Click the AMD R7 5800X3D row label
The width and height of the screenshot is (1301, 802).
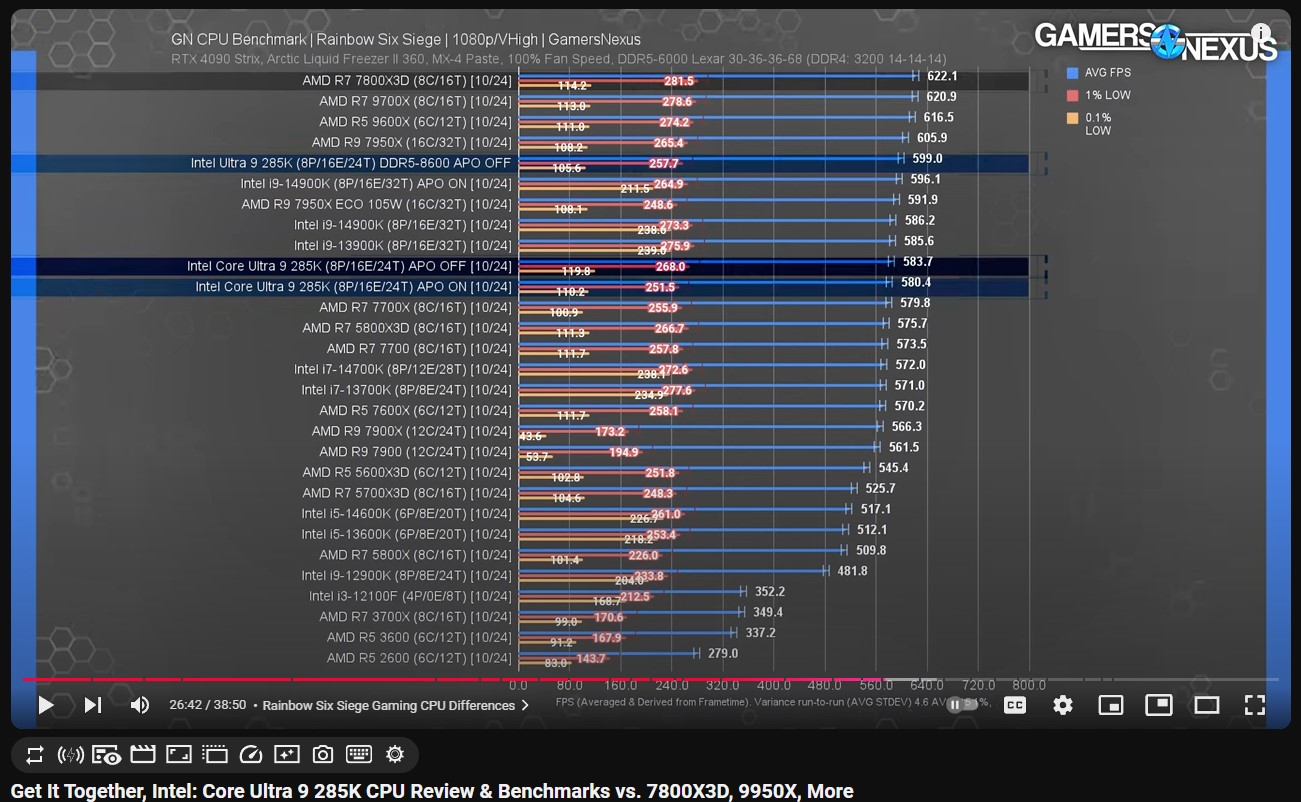point(407,328)
